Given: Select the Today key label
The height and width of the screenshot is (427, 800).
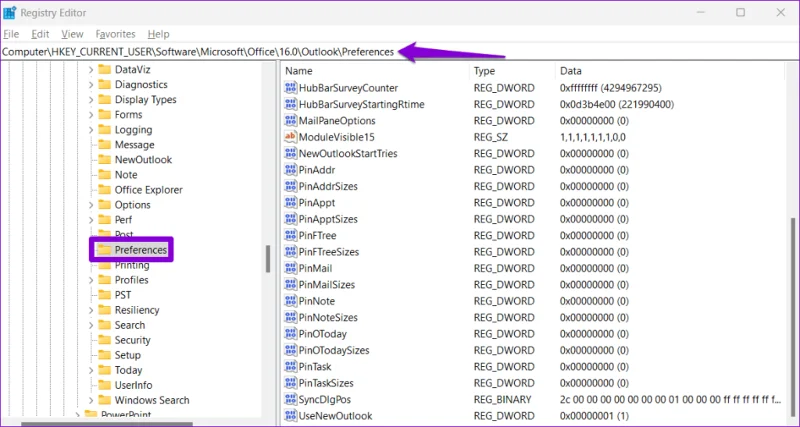Looking at the screenshot, I should coord(129,370).
